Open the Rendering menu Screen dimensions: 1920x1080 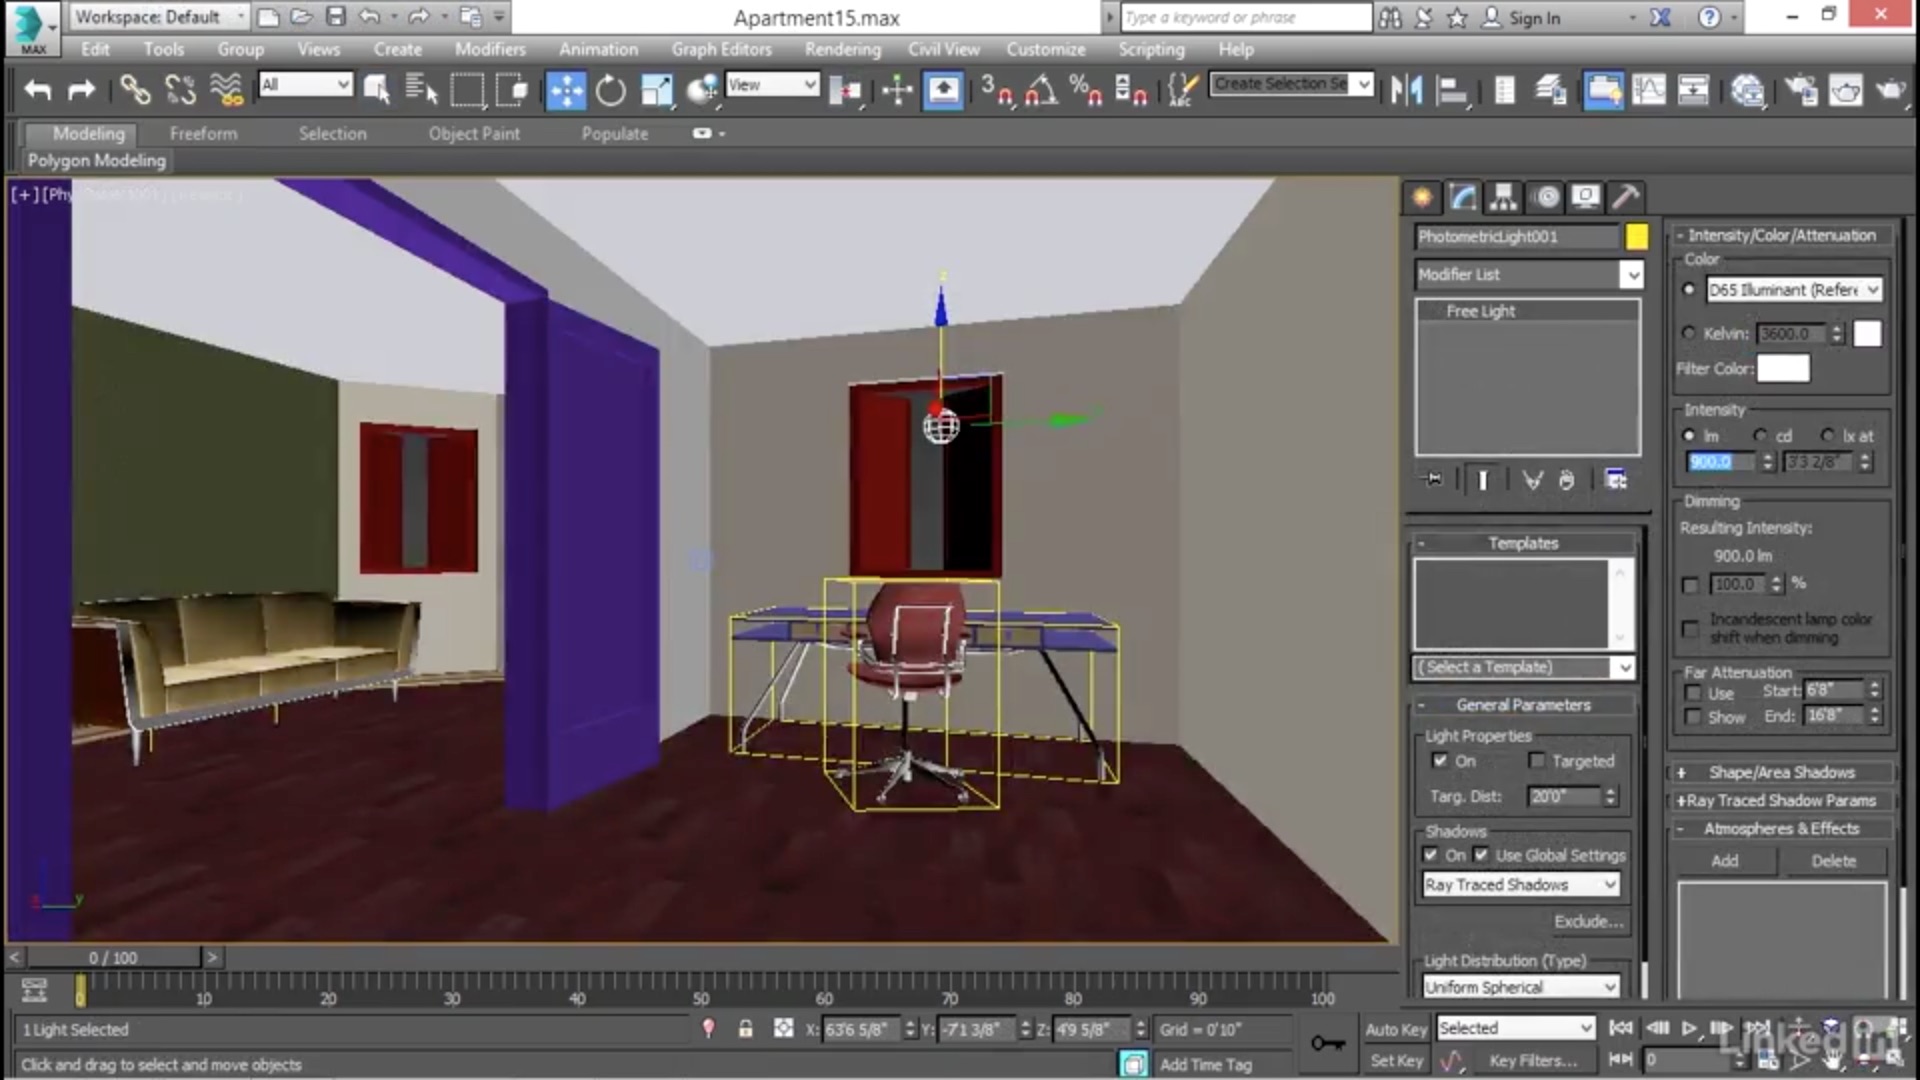click(842, 49)
